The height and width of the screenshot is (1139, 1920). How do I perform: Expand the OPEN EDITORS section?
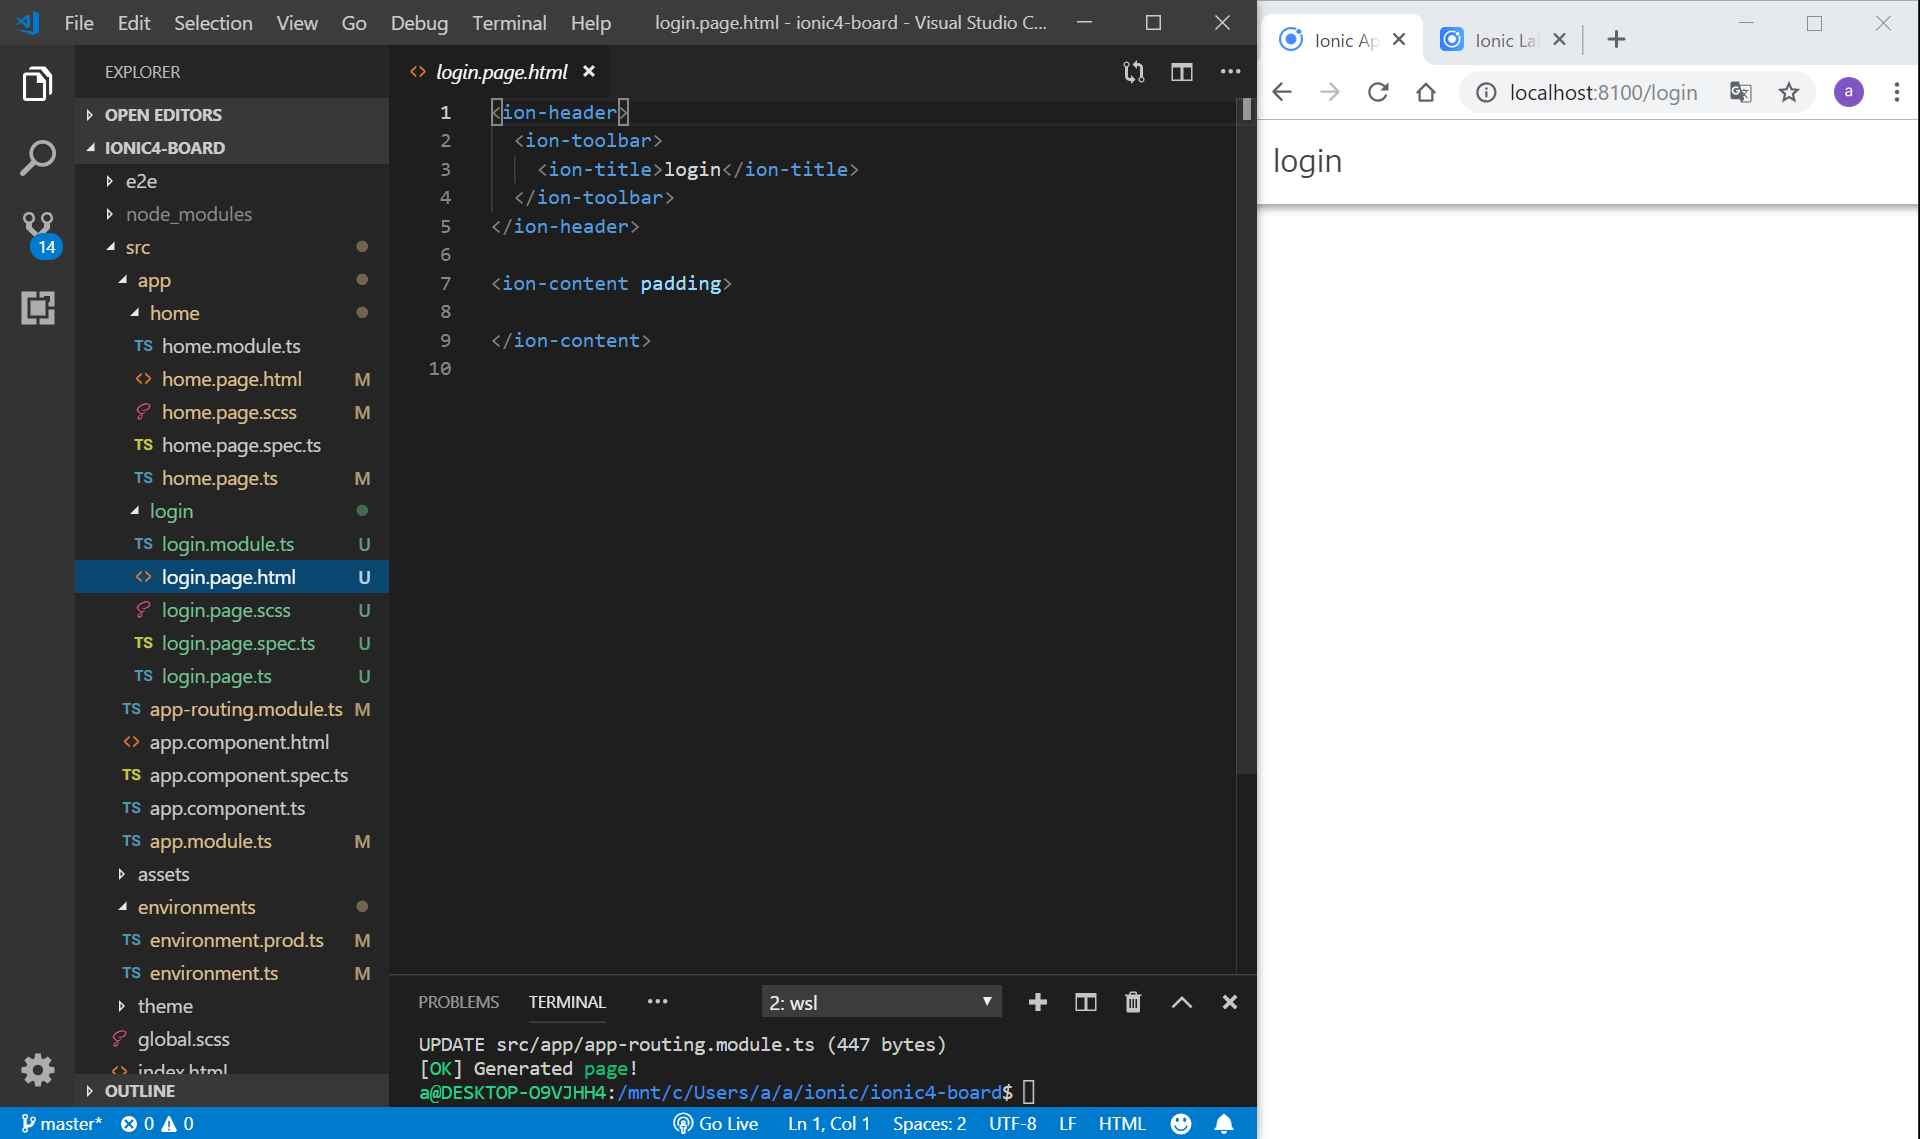pyautogui.click(x=163, y=115)
